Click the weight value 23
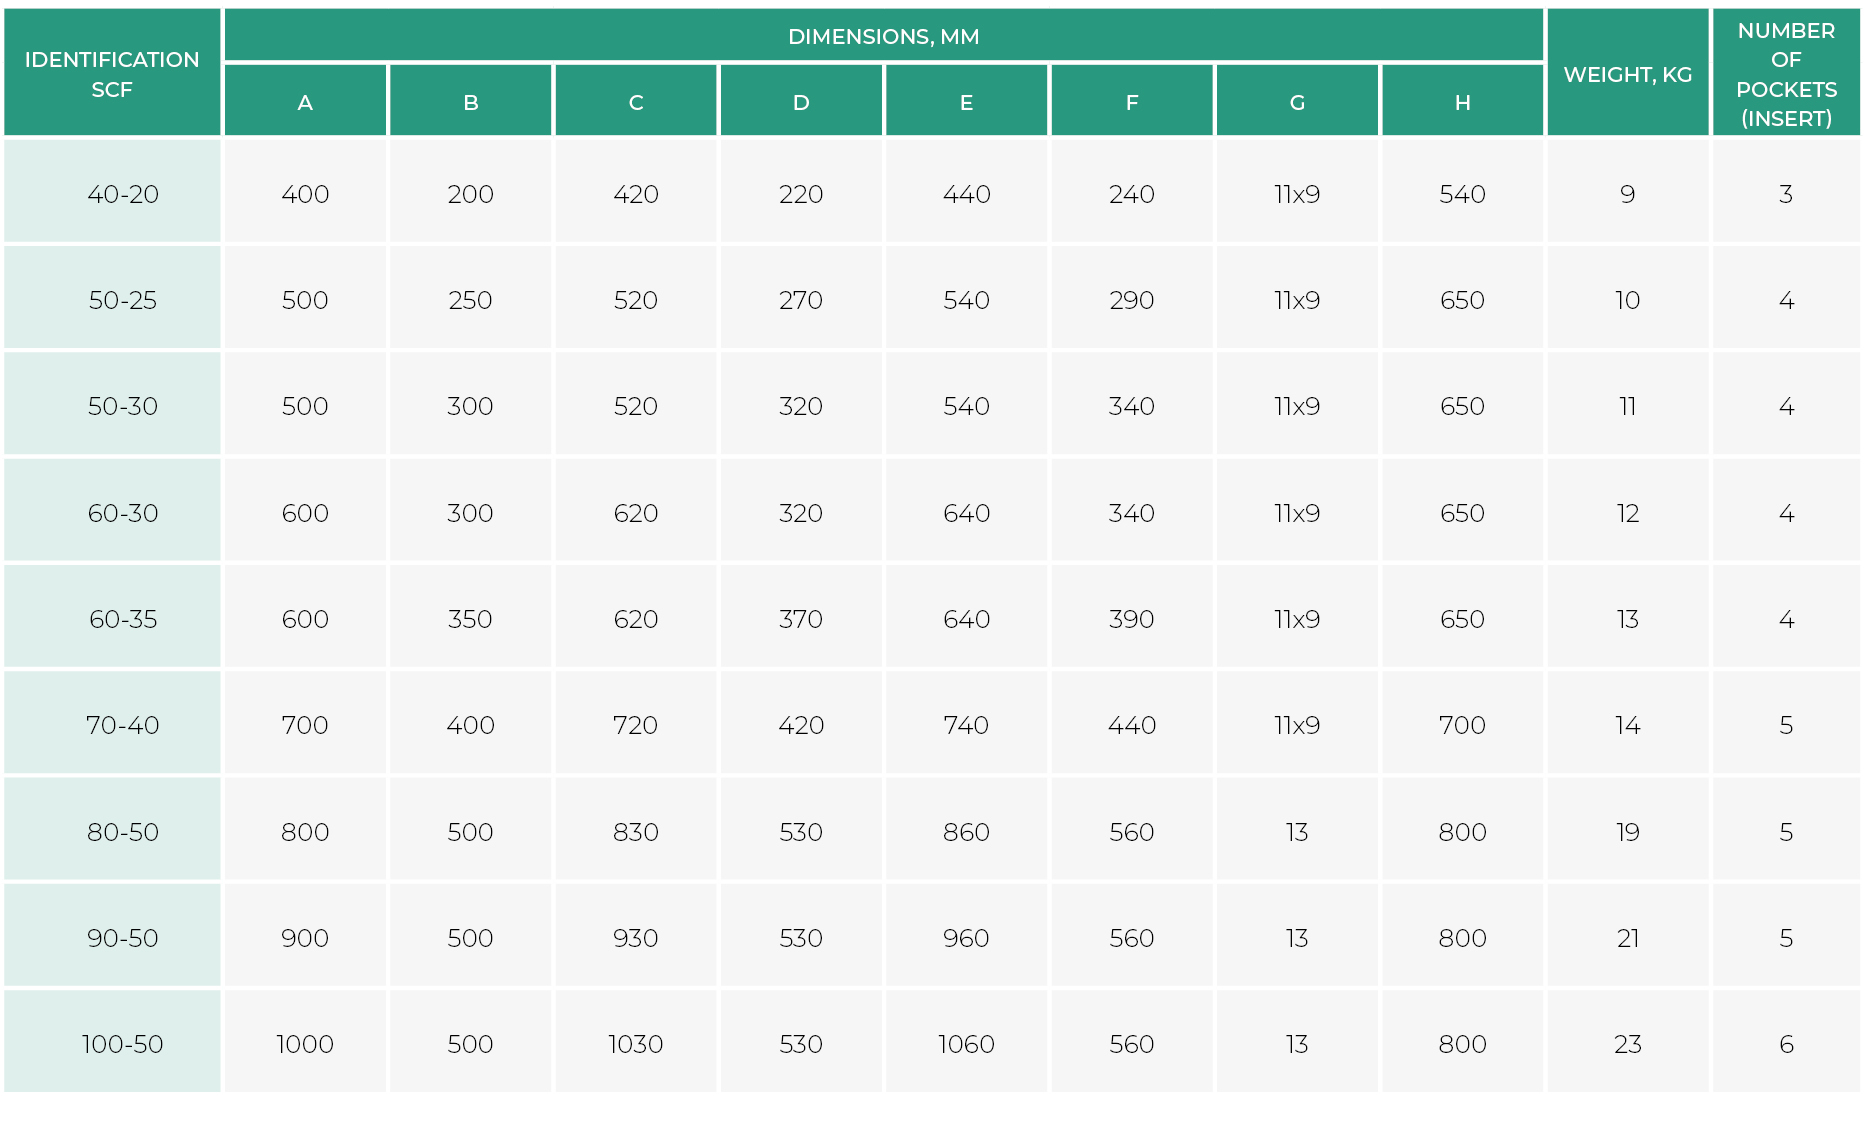This screenshot has width=1864, height=1141. point(1627,1044)
